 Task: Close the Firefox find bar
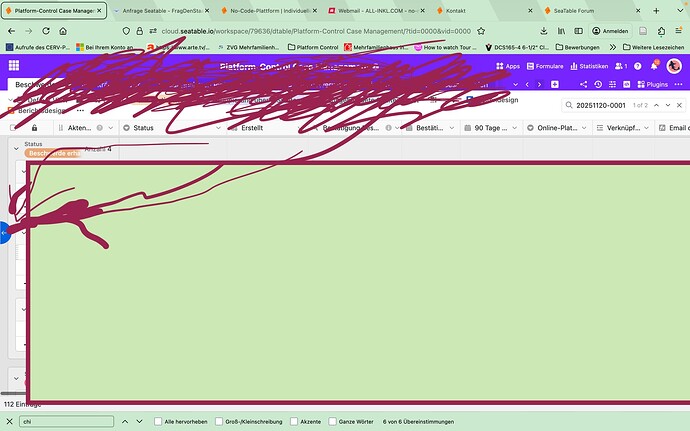(9, 421)
